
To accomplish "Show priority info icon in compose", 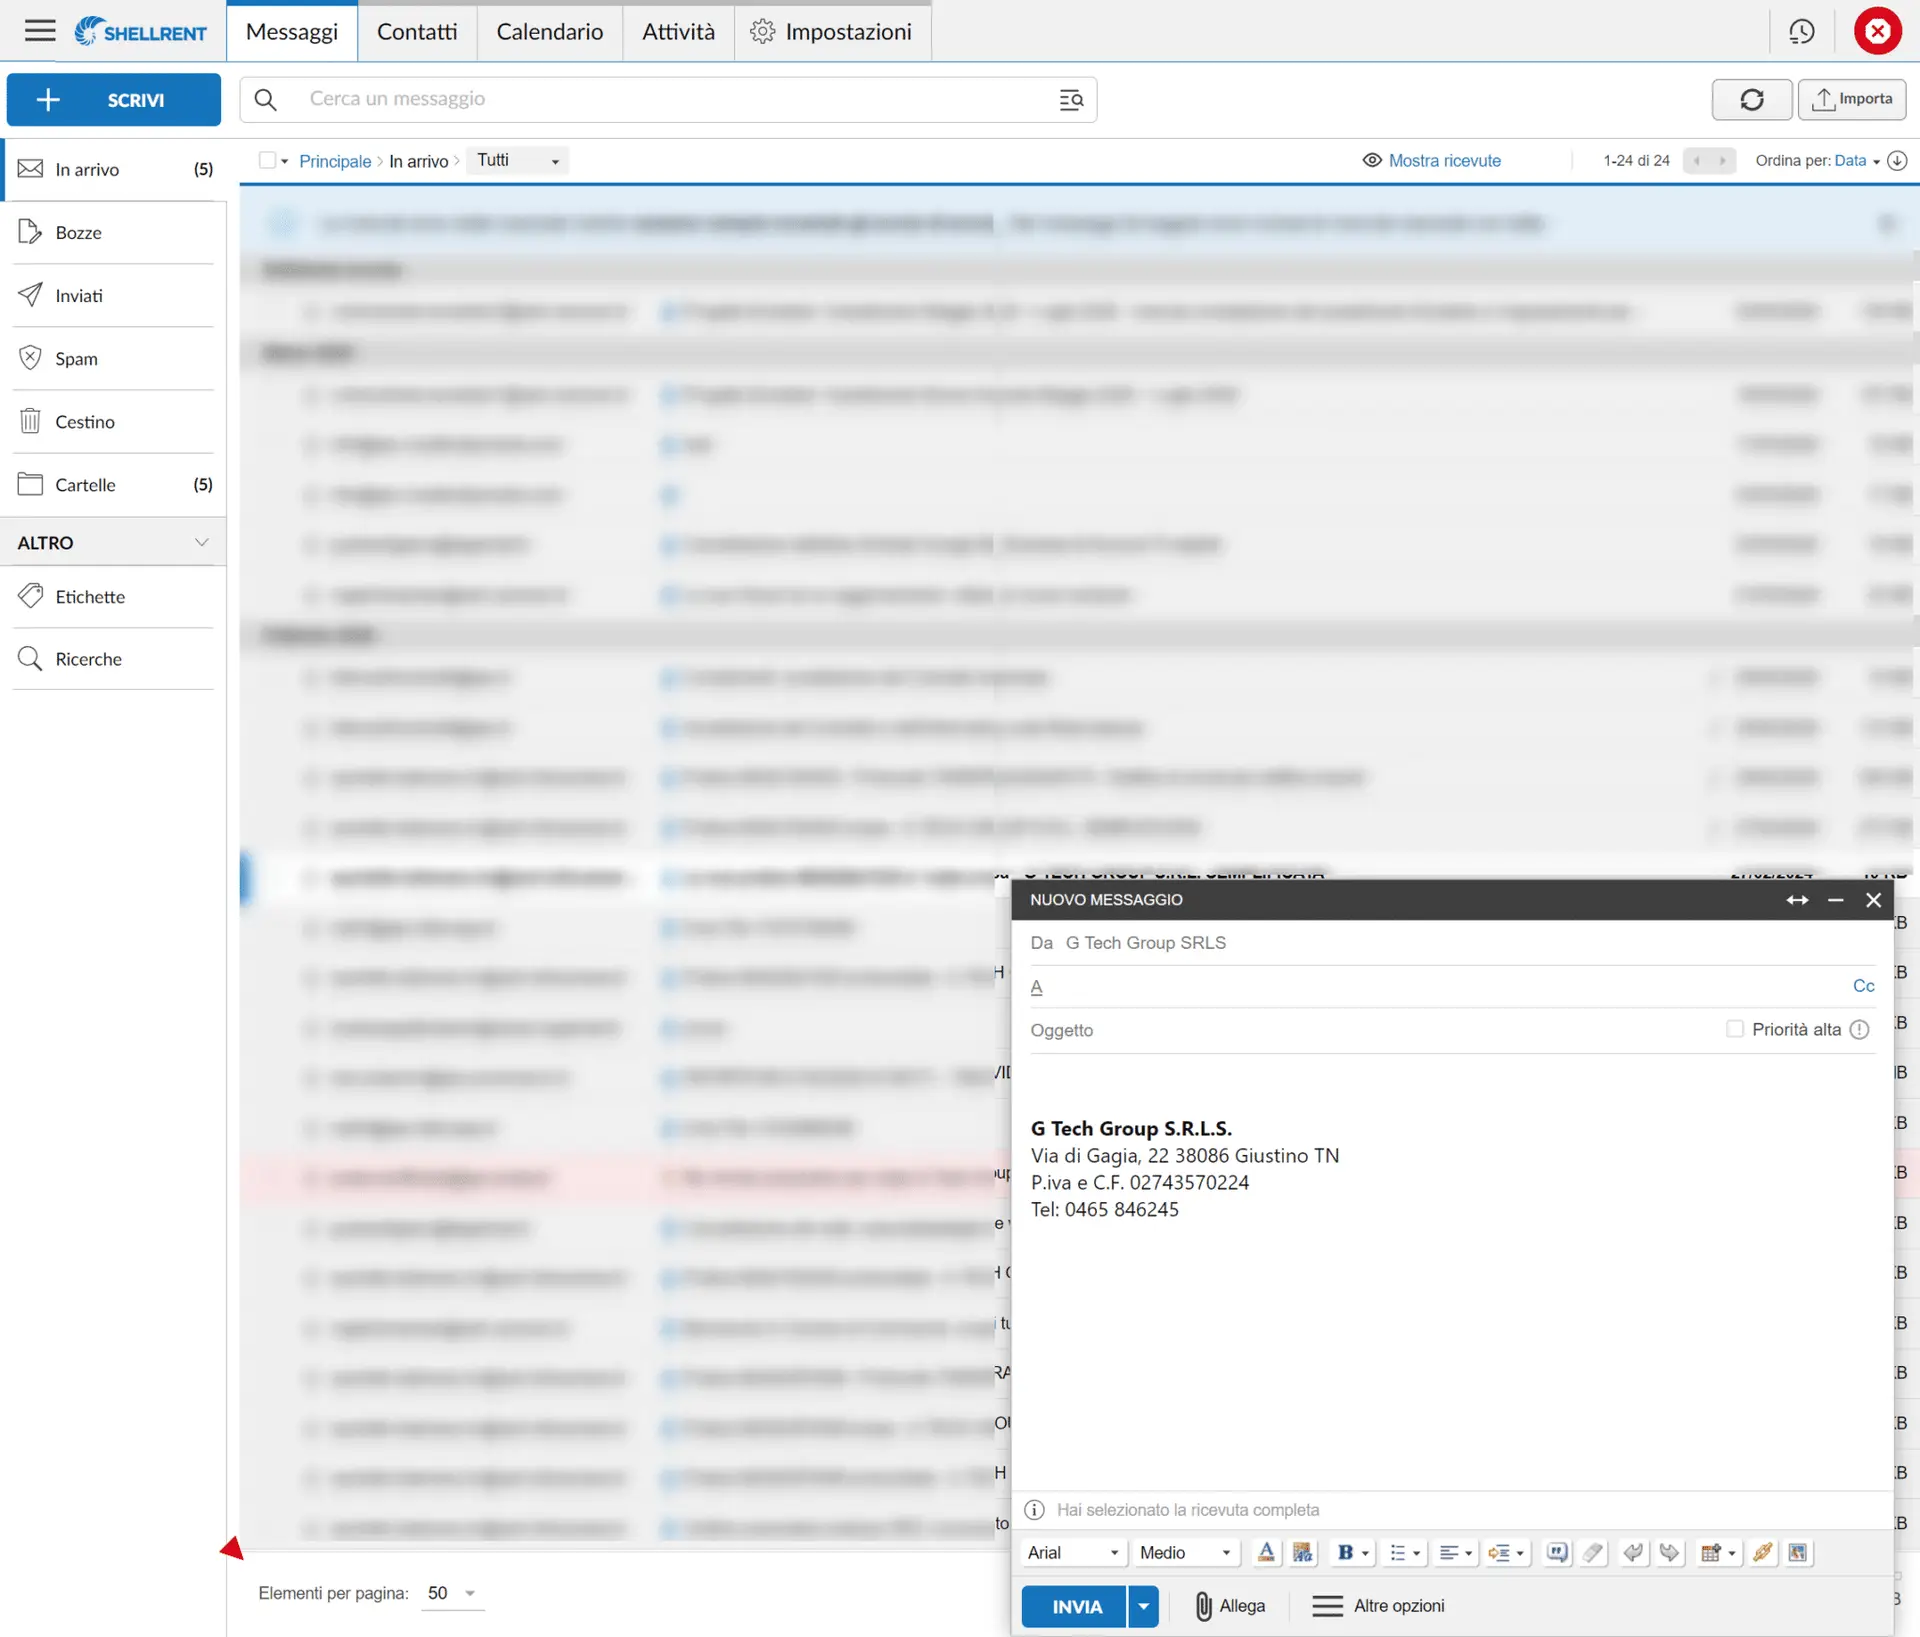I will pyautogui.click(x=1859, y=1030).
